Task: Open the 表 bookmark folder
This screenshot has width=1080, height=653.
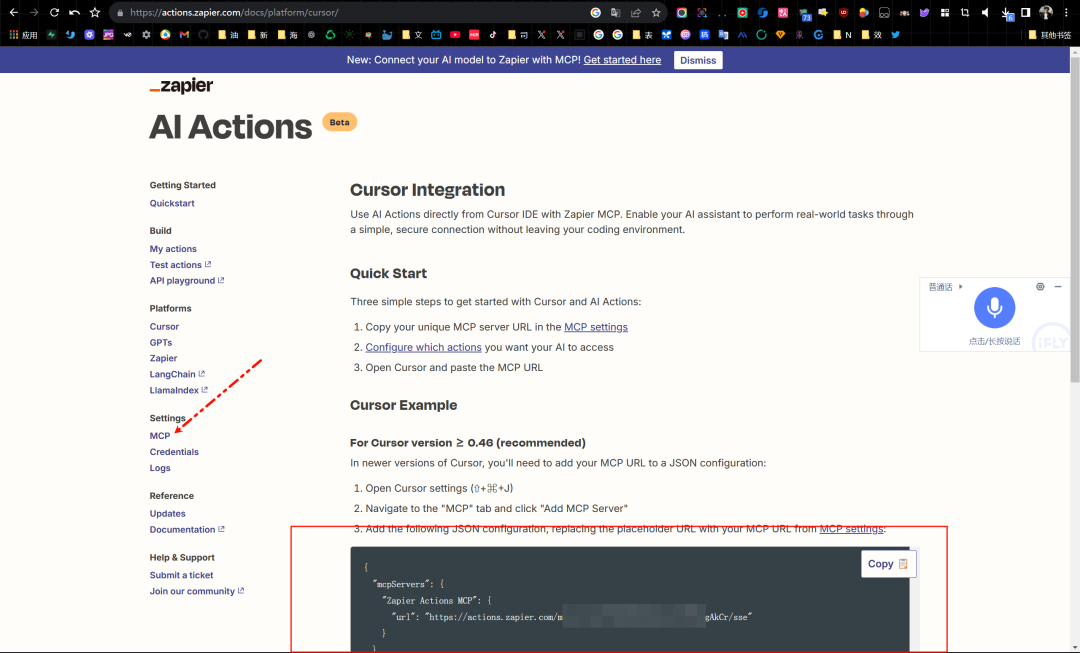Action: 643,34
